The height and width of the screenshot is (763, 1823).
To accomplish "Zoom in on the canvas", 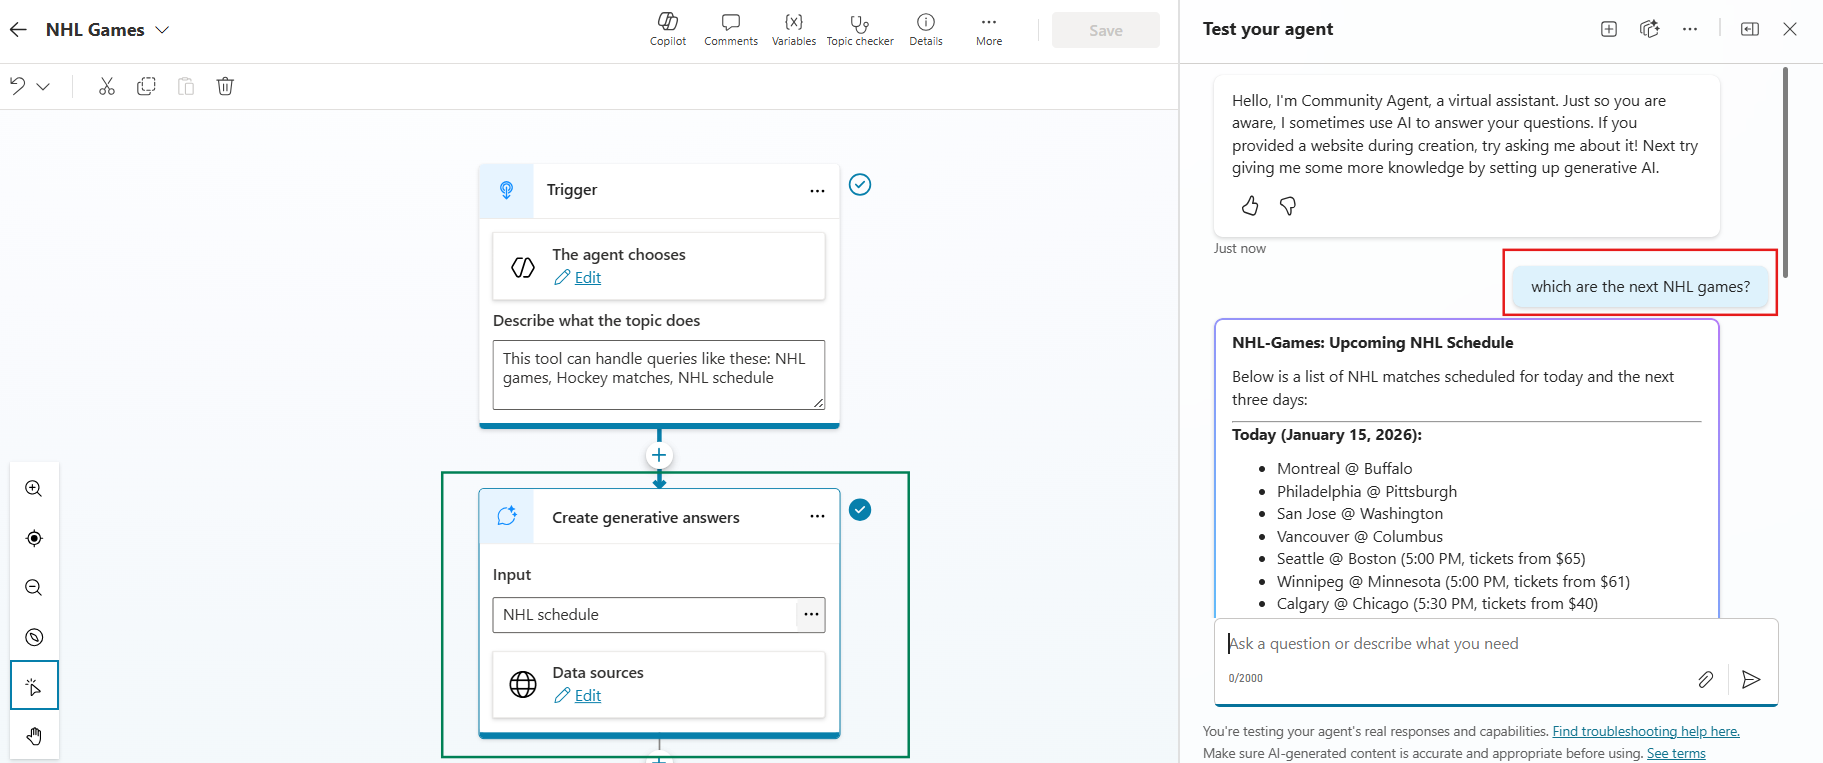I will click(34, 488).
